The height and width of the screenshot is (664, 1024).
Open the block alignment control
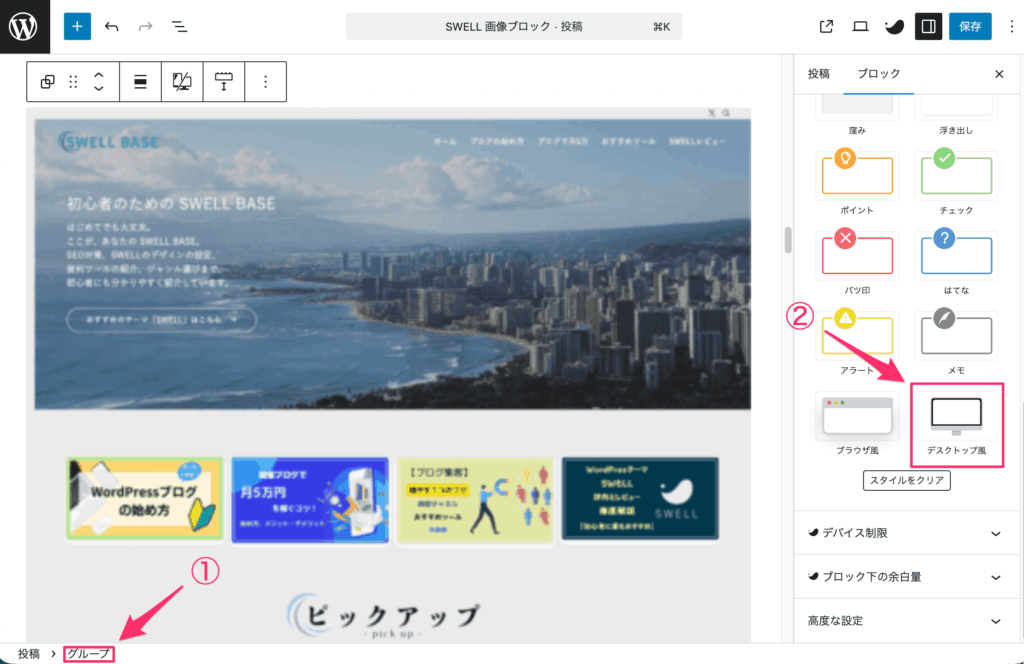(140, 81)
